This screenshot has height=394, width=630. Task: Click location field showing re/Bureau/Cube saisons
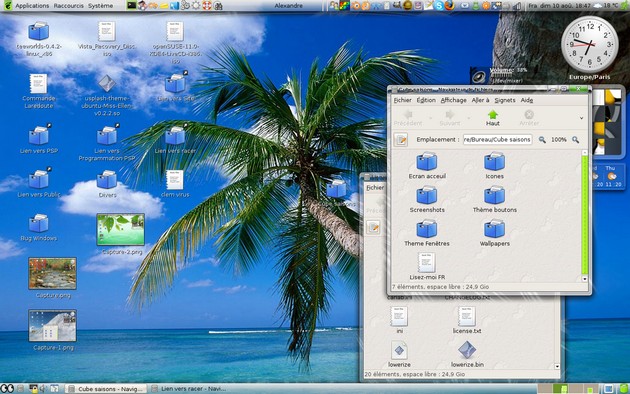[x=497, y=139]
